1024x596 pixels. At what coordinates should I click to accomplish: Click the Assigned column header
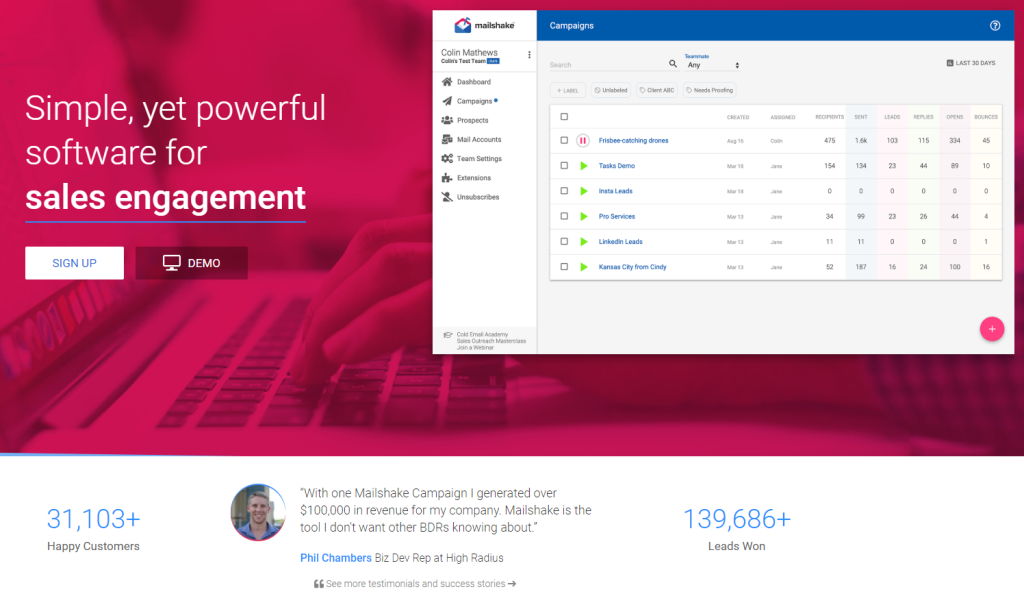coord(782,118)
